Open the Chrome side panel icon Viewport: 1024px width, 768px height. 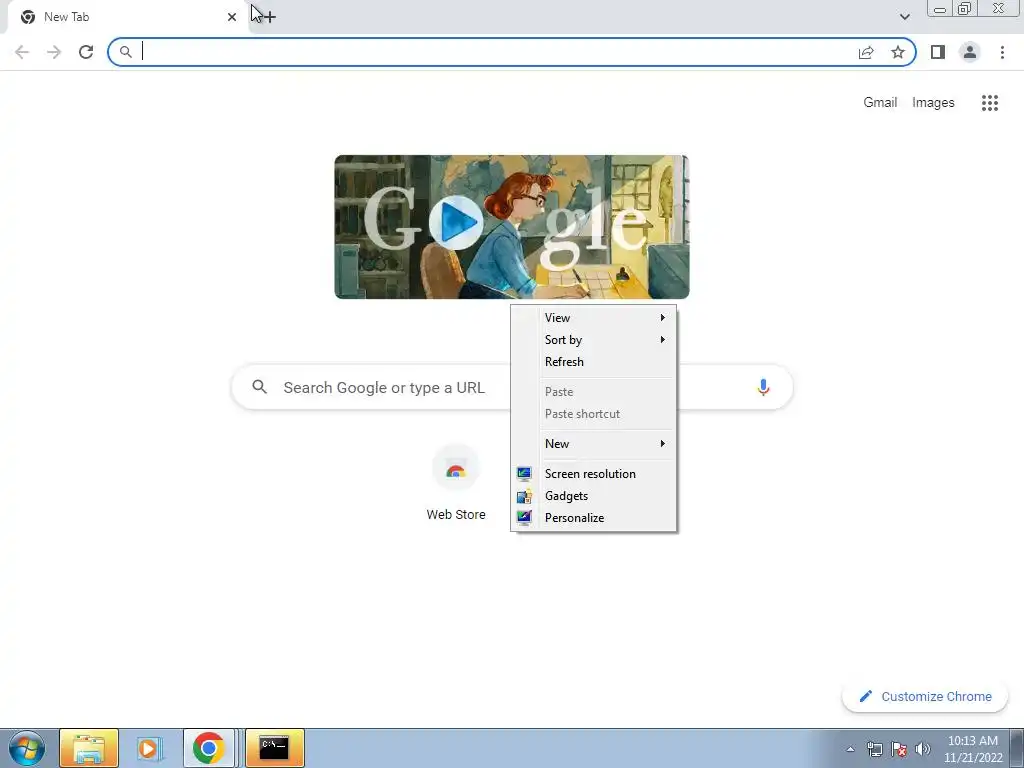[938, 52]
